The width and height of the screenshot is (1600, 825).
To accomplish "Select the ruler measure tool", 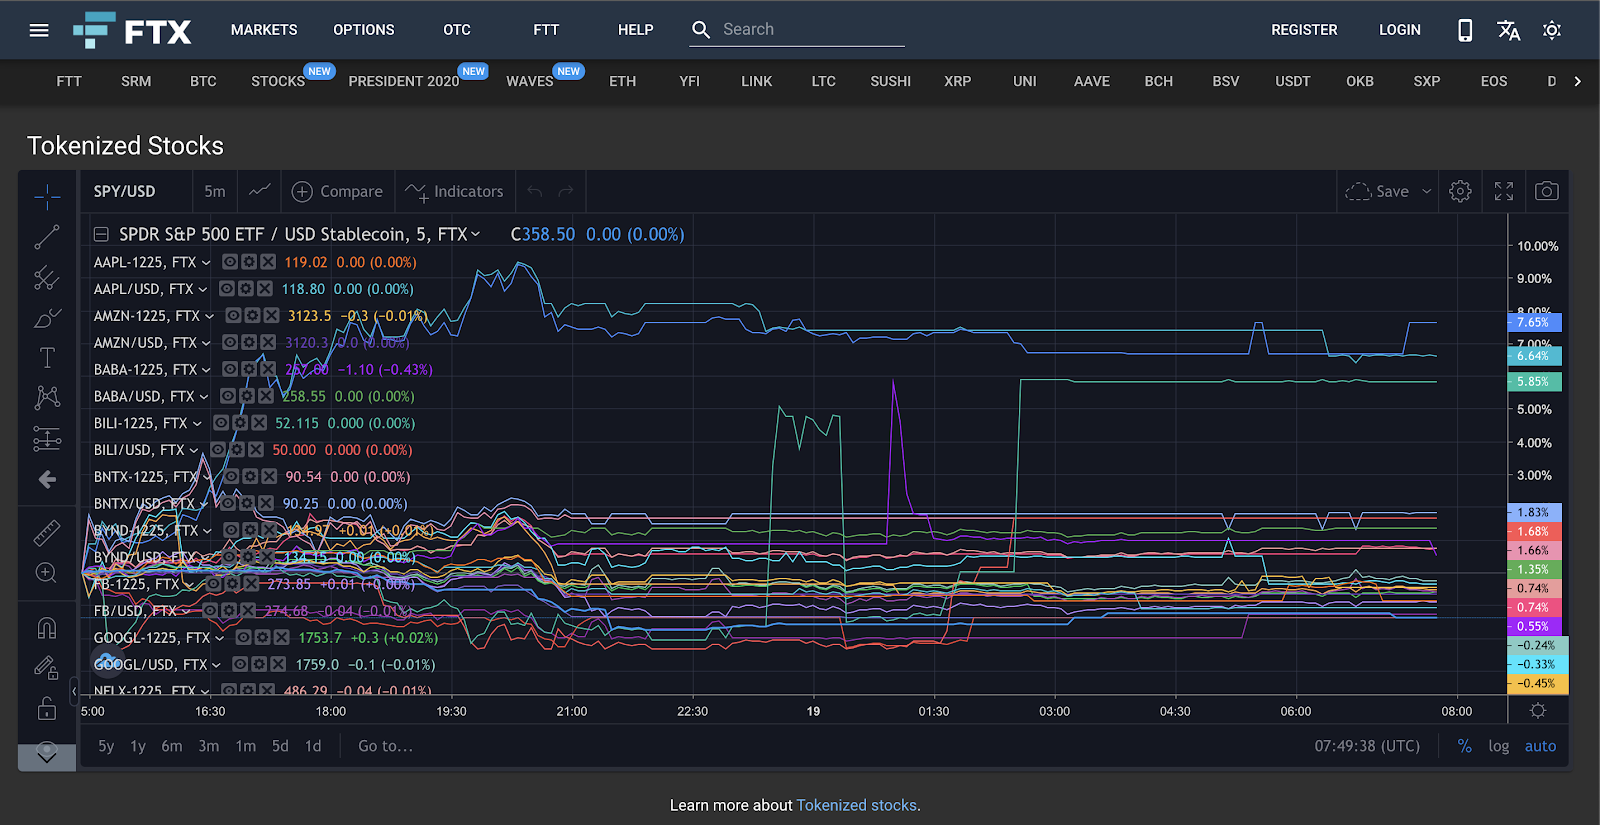I will tap(47, 532).
